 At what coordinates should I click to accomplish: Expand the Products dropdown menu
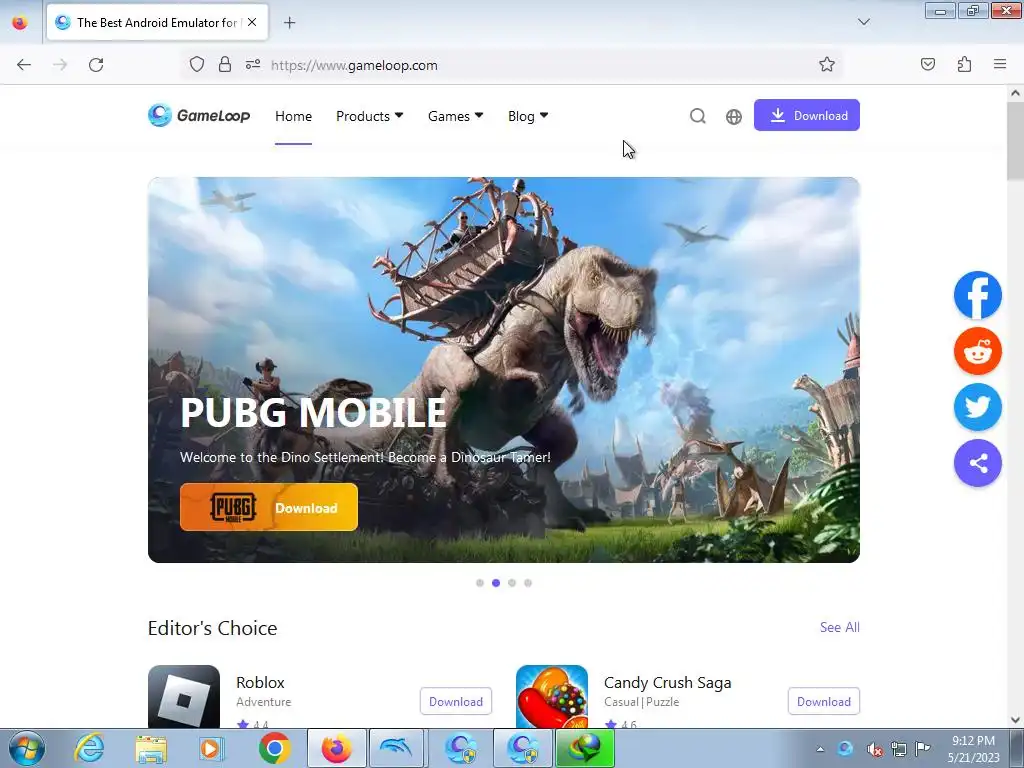pyautogui.click(x=370, y=116)
